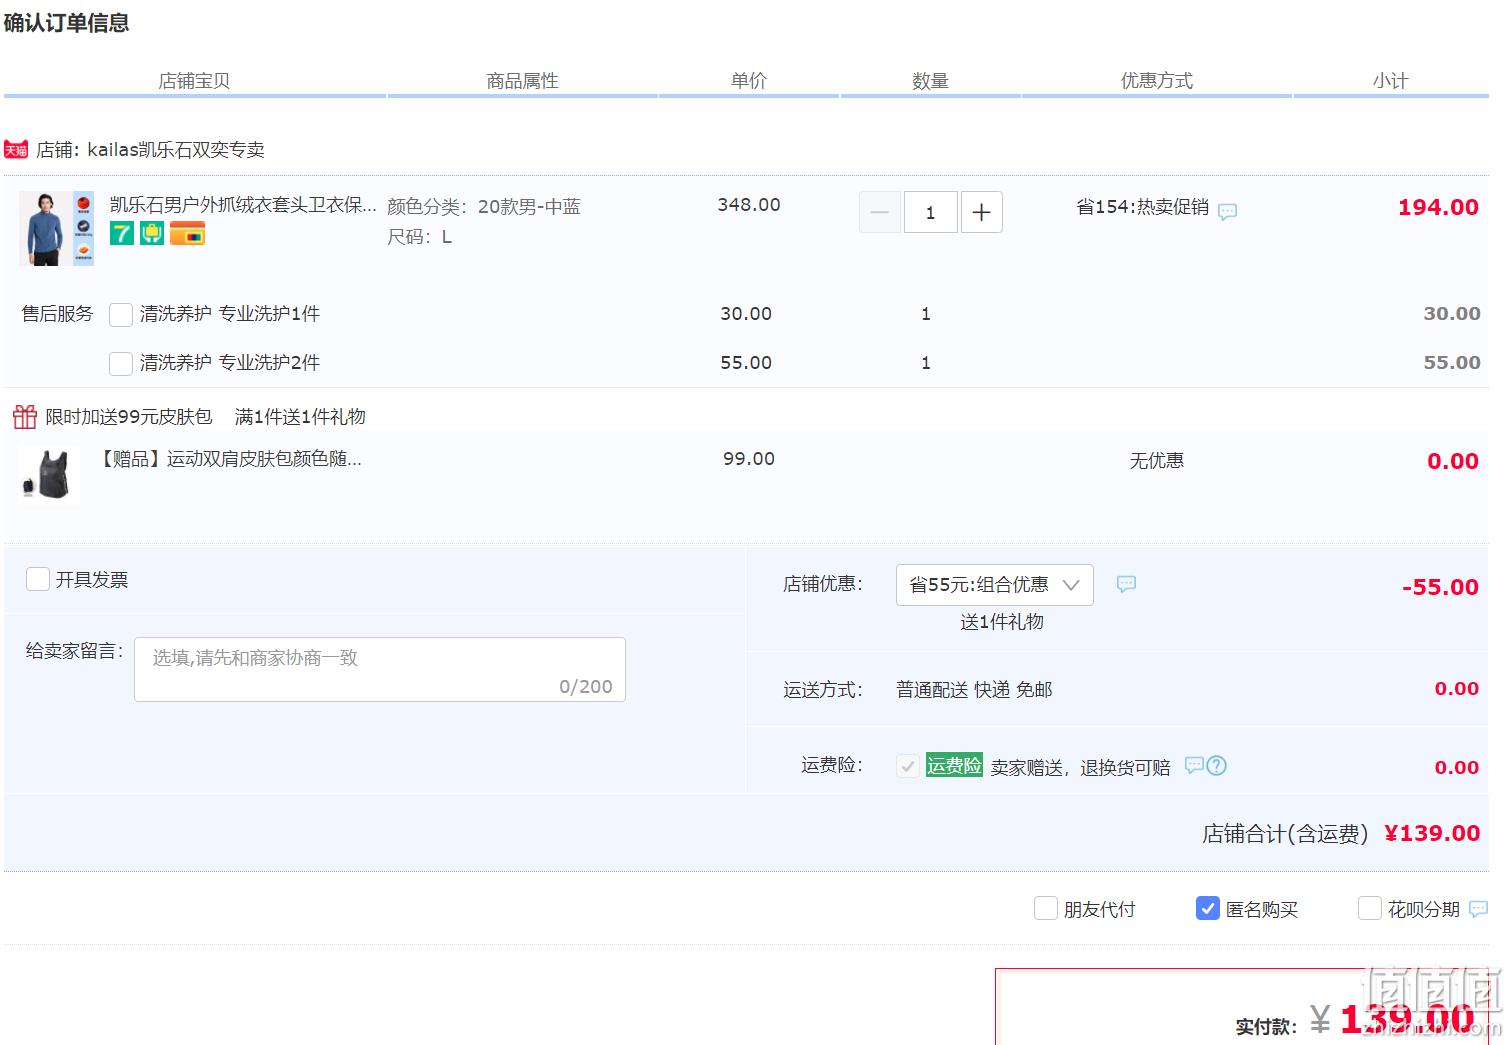Click 限时加送99元皮肤包 promotion text

(x=129, y=417)
